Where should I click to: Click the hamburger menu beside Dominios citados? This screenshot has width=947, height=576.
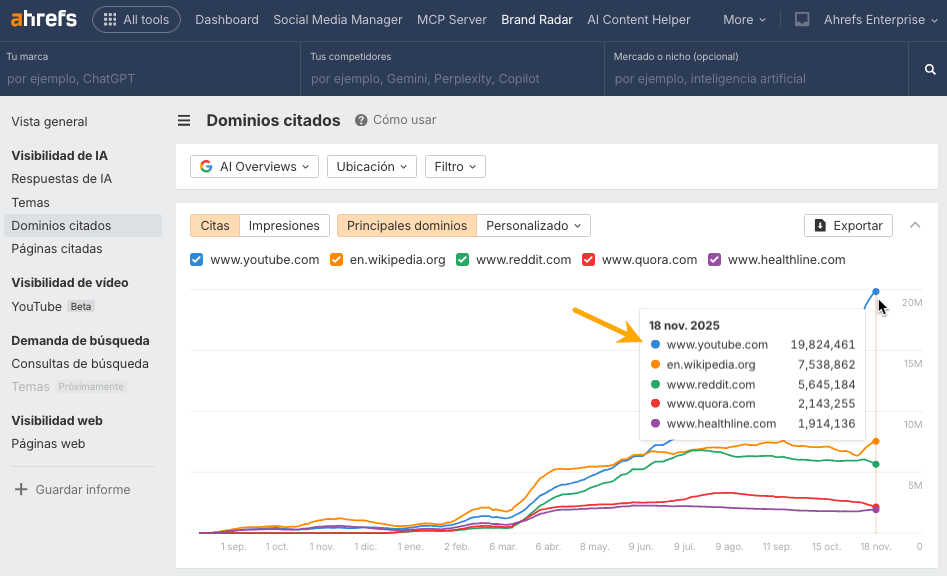184,120
